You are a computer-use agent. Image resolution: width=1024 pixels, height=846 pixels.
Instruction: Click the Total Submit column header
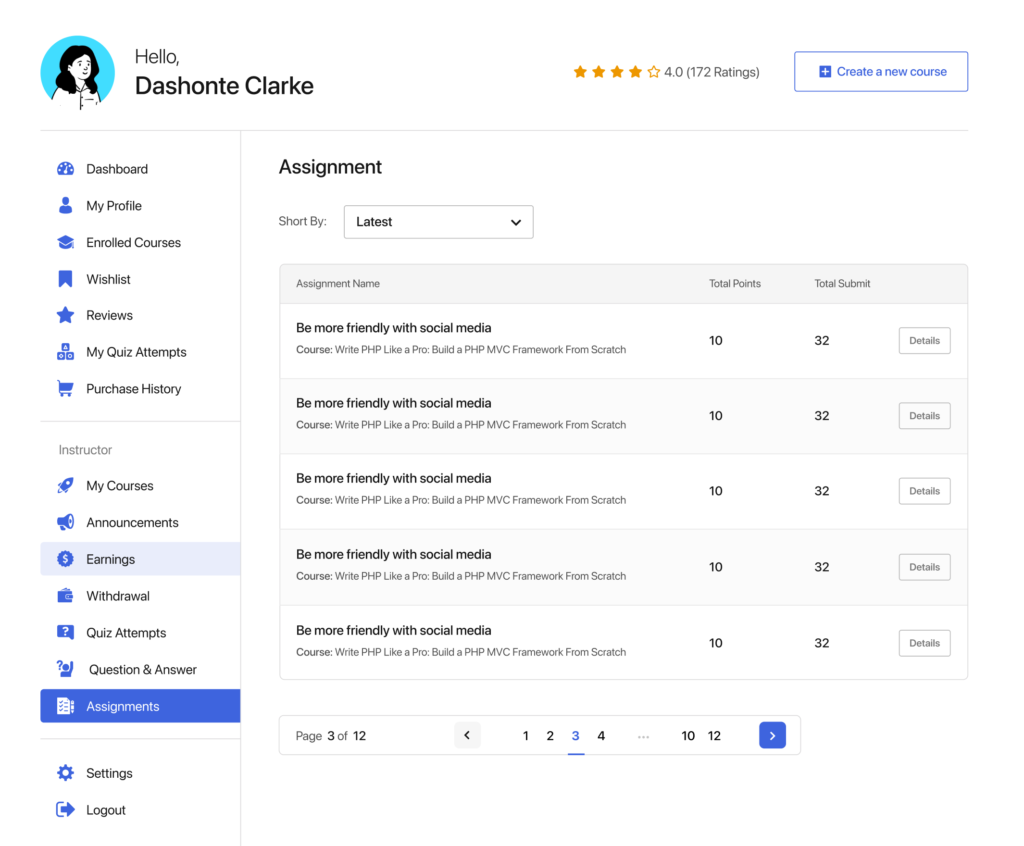click(842, 284)
